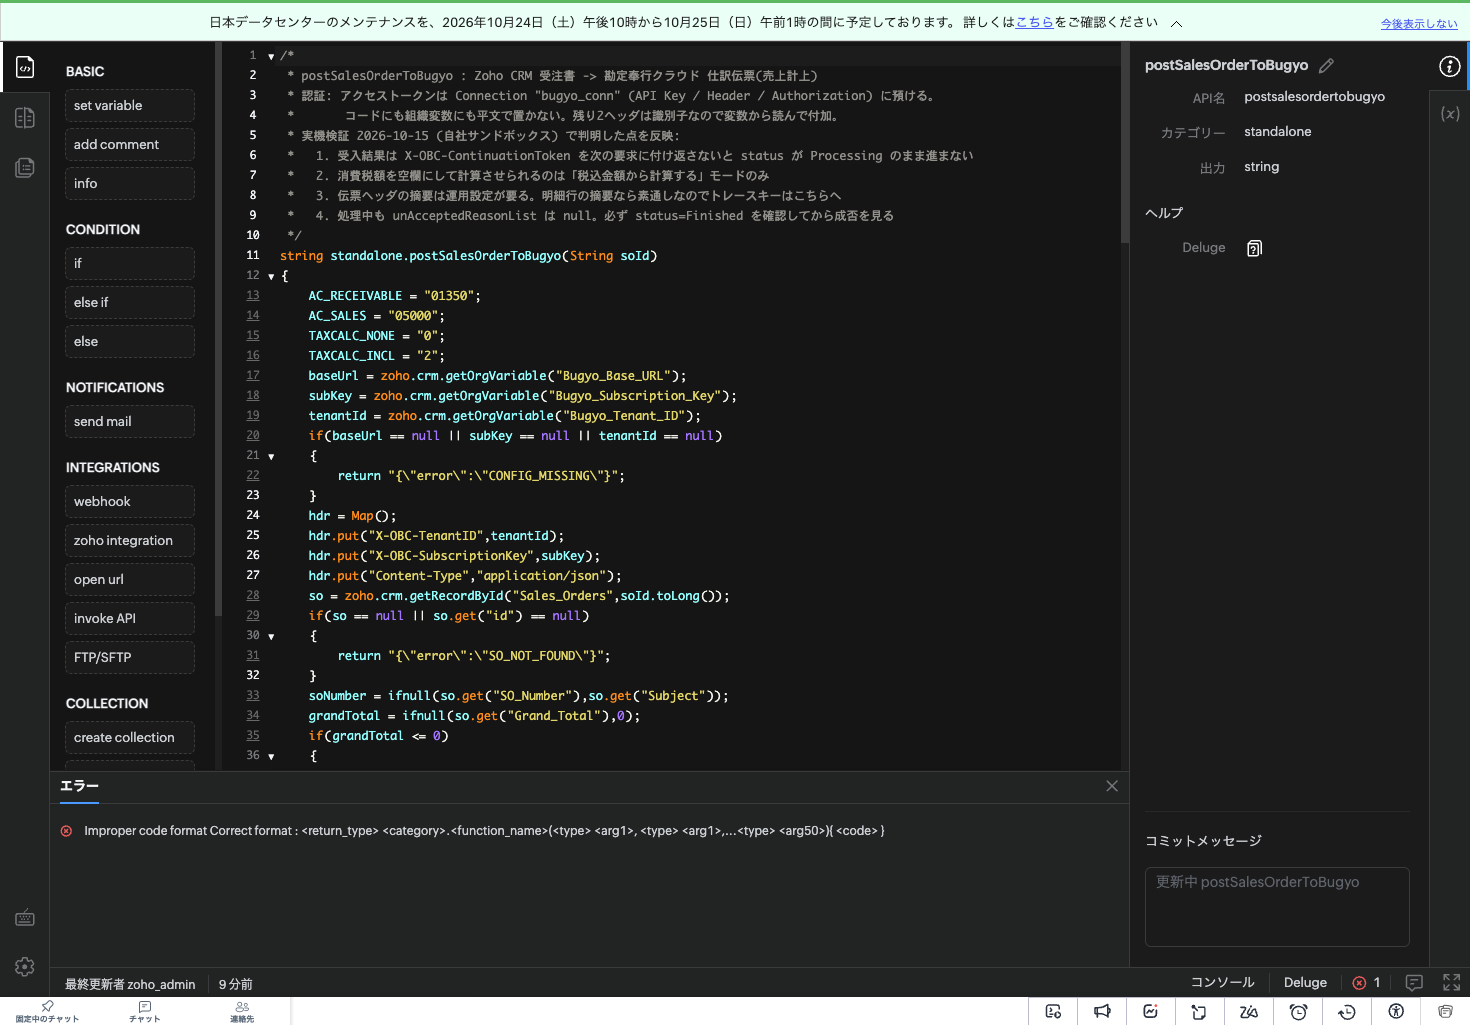Collapse the function body at line 12
1470x1025 pixels.
(x=271, y=277)
